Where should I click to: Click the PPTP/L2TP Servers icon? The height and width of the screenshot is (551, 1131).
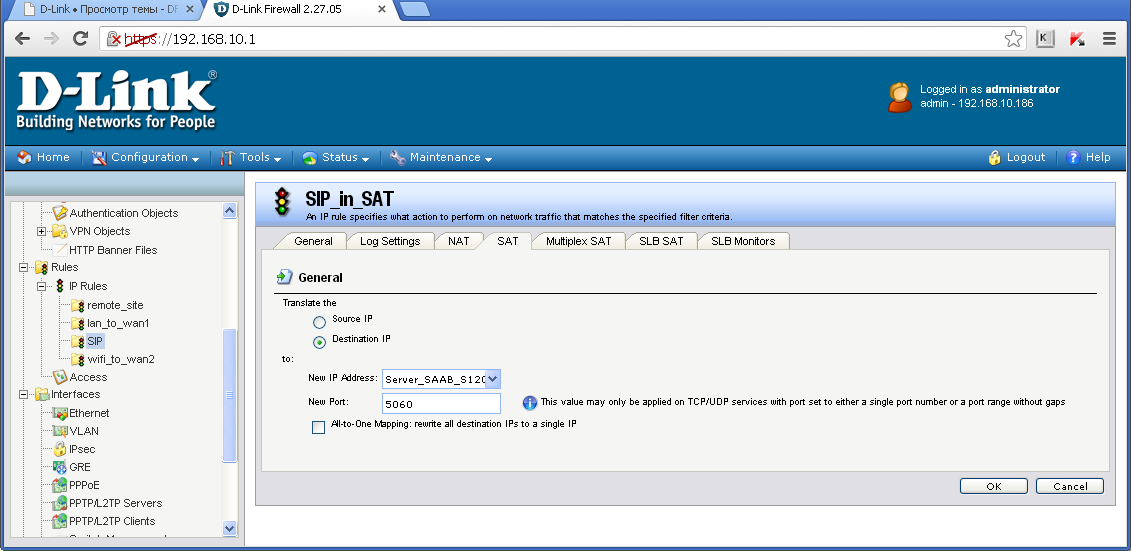[60, 503]
